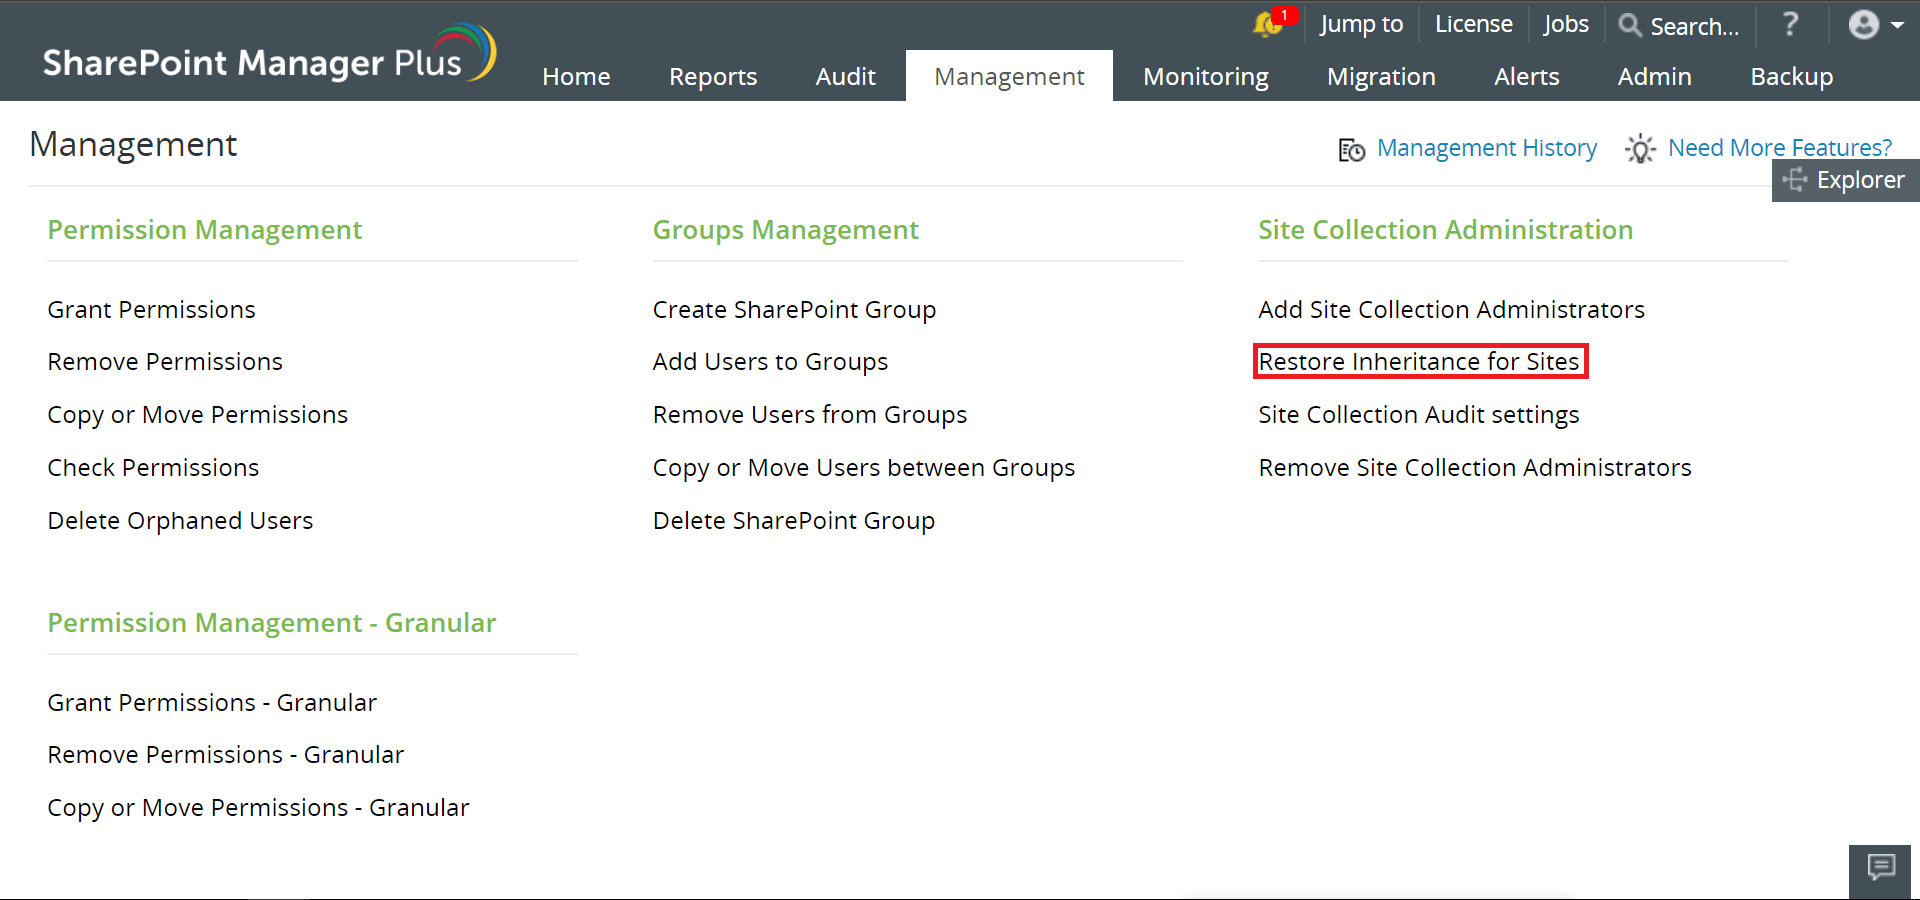Select the Audit menu item

[845, 76]
